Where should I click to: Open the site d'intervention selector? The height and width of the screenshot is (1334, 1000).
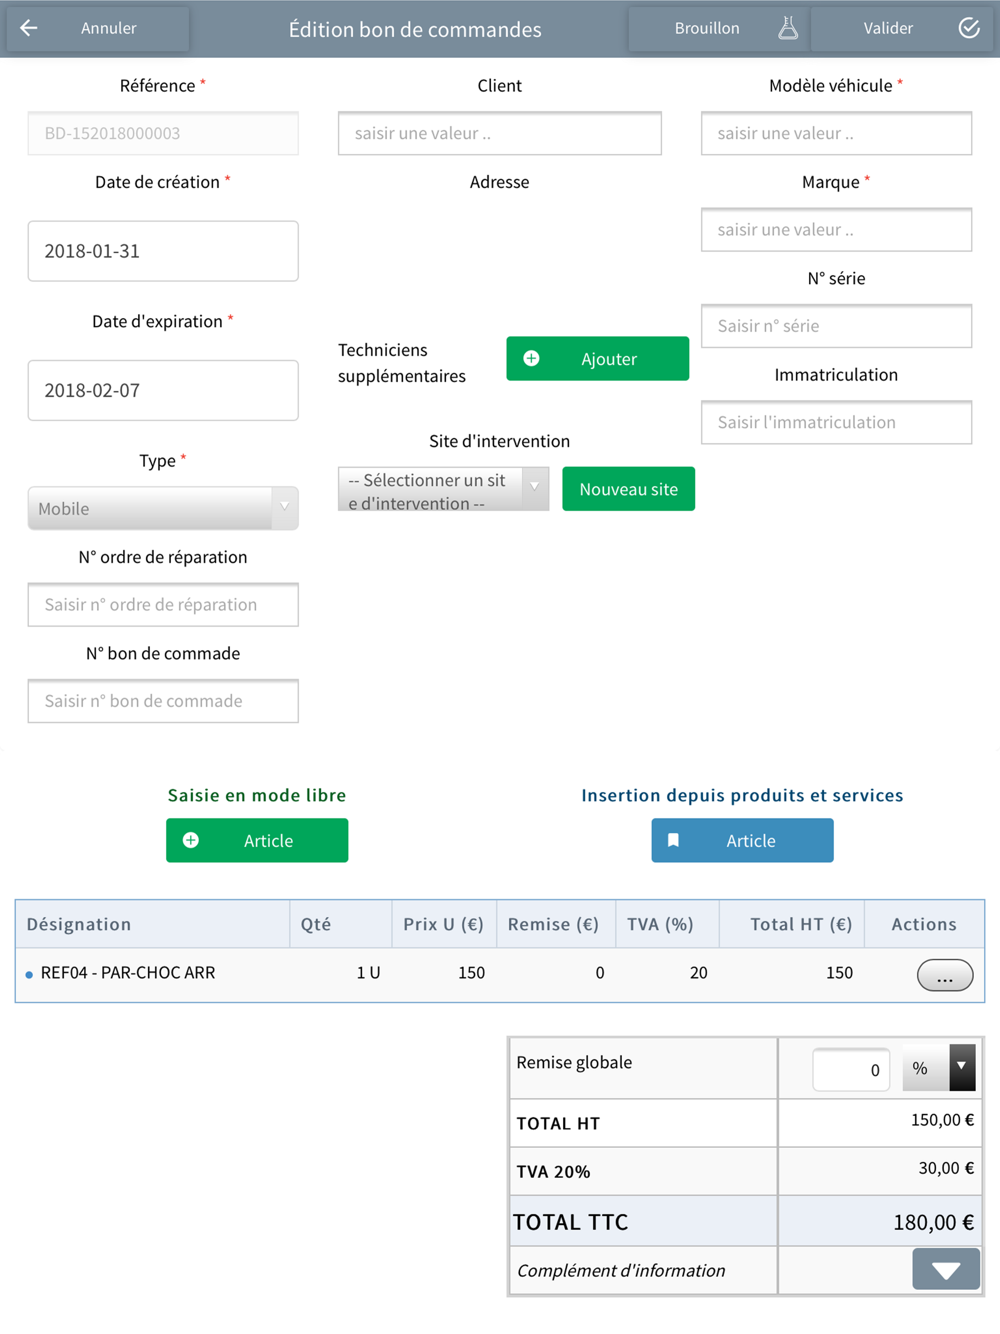click(x=443, y=489)
